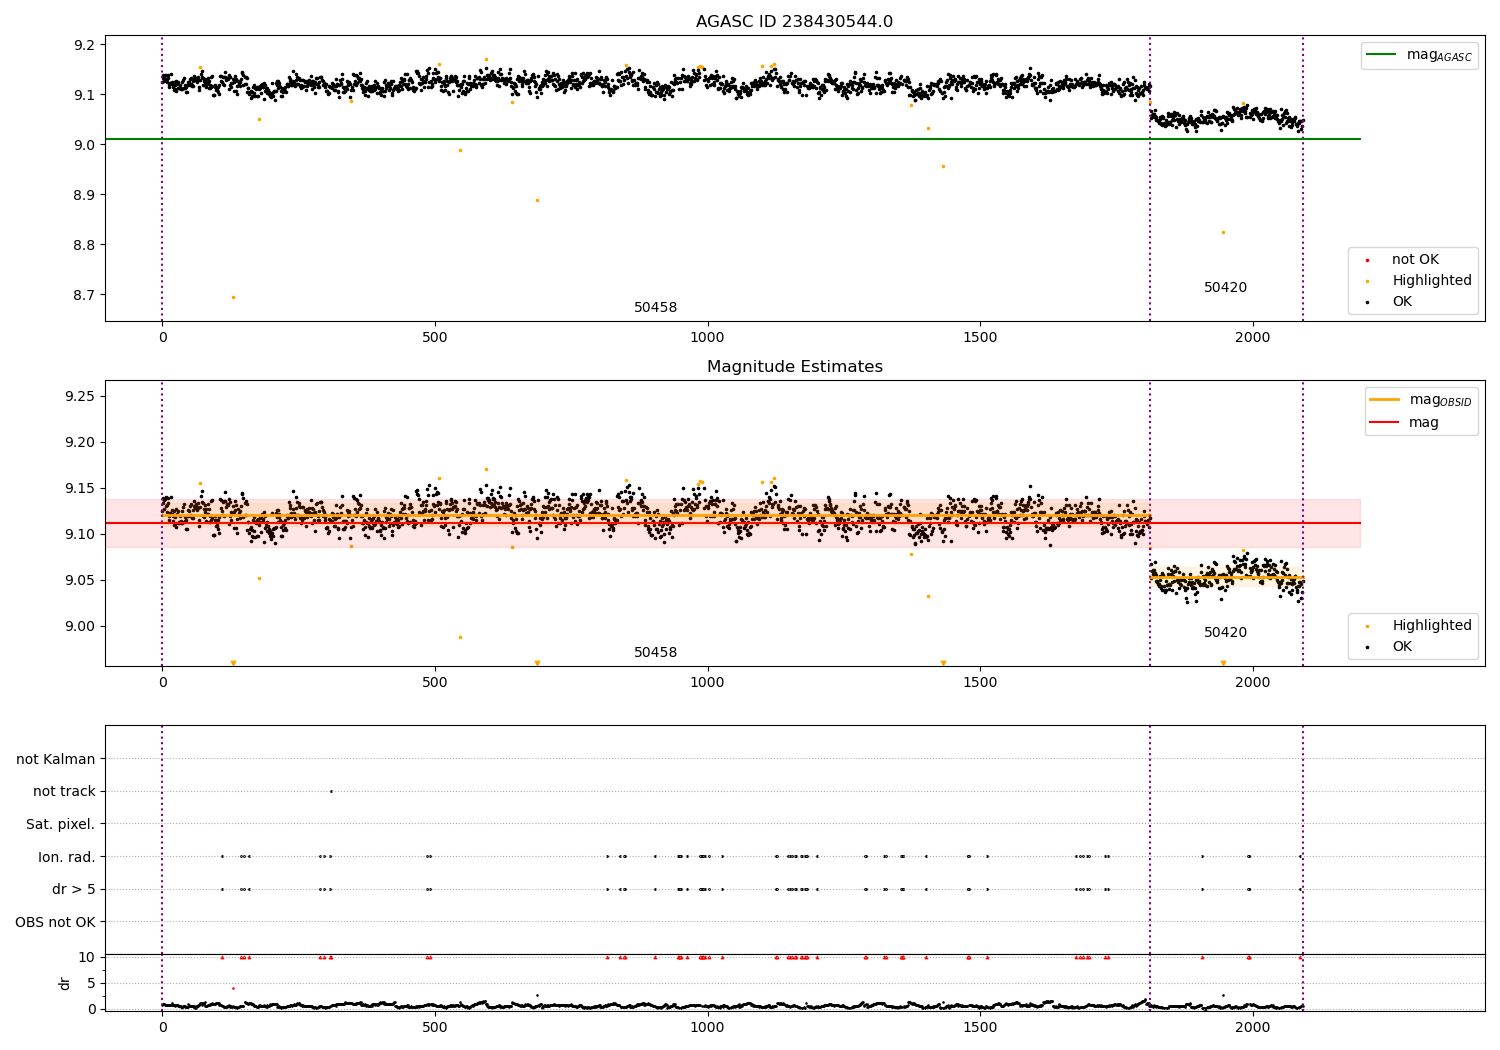Click 'Highlighted' in the Magnitude Estimates legend
The height and width of the screenshot is (1050, 1500).
coord(1432,626)
